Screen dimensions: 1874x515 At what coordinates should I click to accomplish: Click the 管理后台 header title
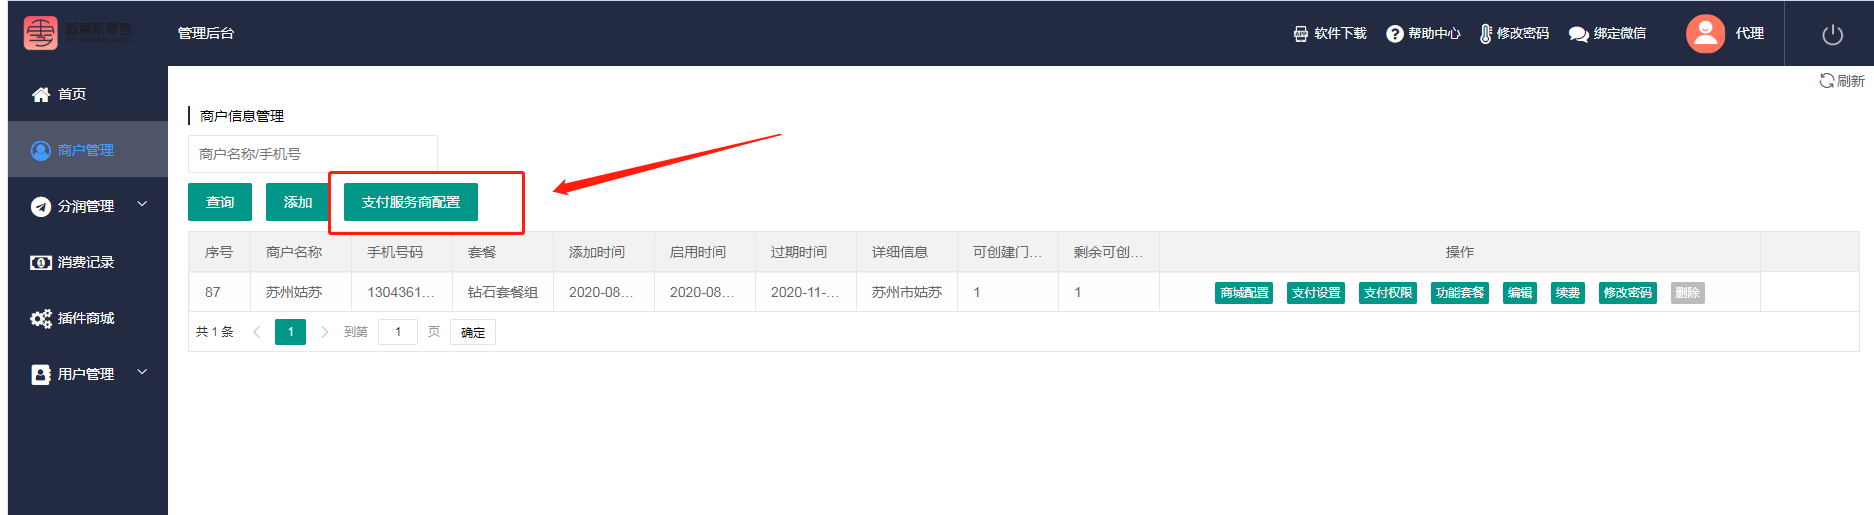tap(206, 33)
